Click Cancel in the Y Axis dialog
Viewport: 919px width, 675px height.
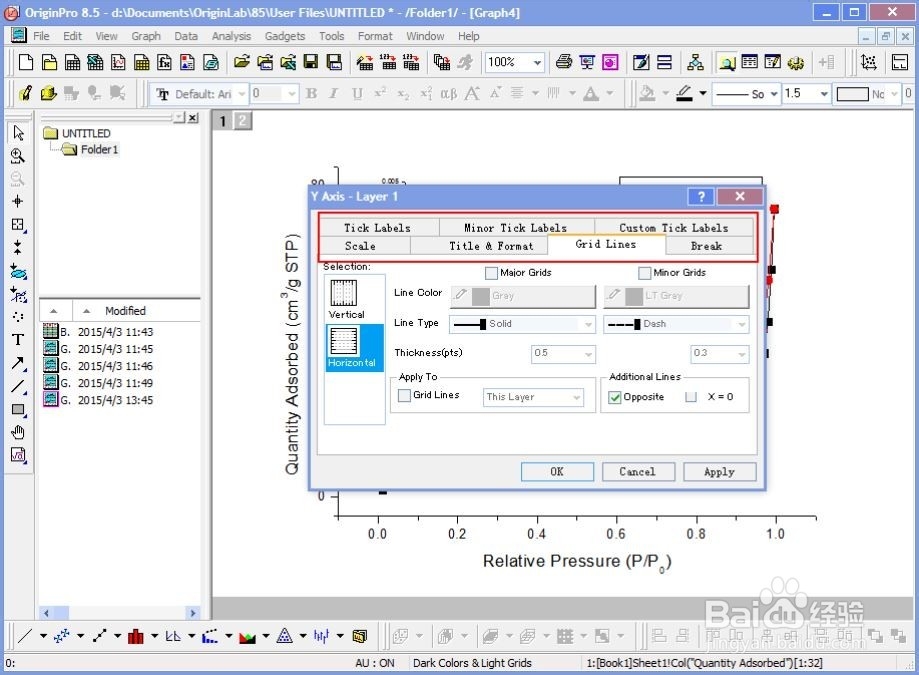click(x=638, y=472)
